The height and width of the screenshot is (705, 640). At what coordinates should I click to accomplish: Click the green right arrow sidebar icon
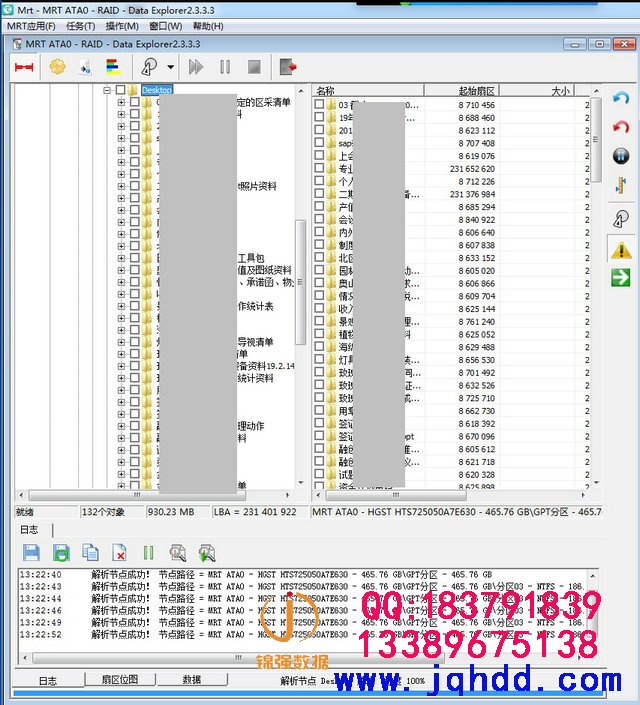click(x=621, y=277)
